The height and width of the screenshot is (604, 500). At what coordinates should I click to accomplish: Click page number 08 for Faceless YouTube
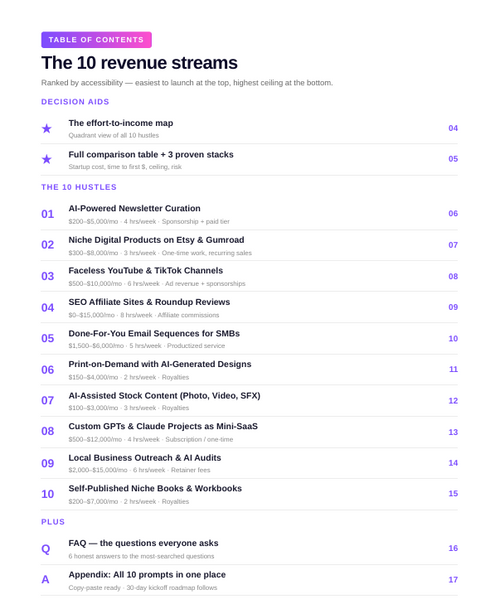click(x=453, y=277)
